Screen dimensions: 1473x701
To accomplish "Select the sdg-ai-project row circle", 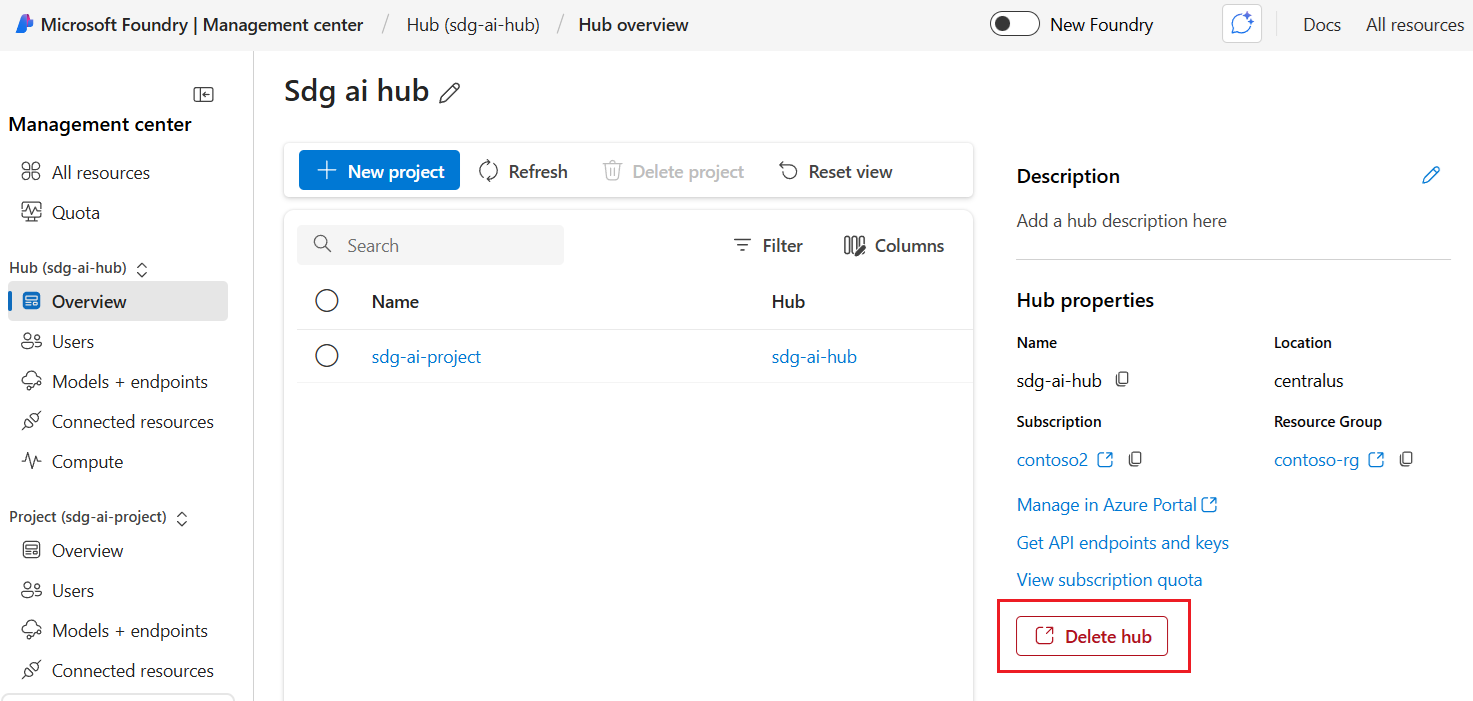I will (327, 356).
